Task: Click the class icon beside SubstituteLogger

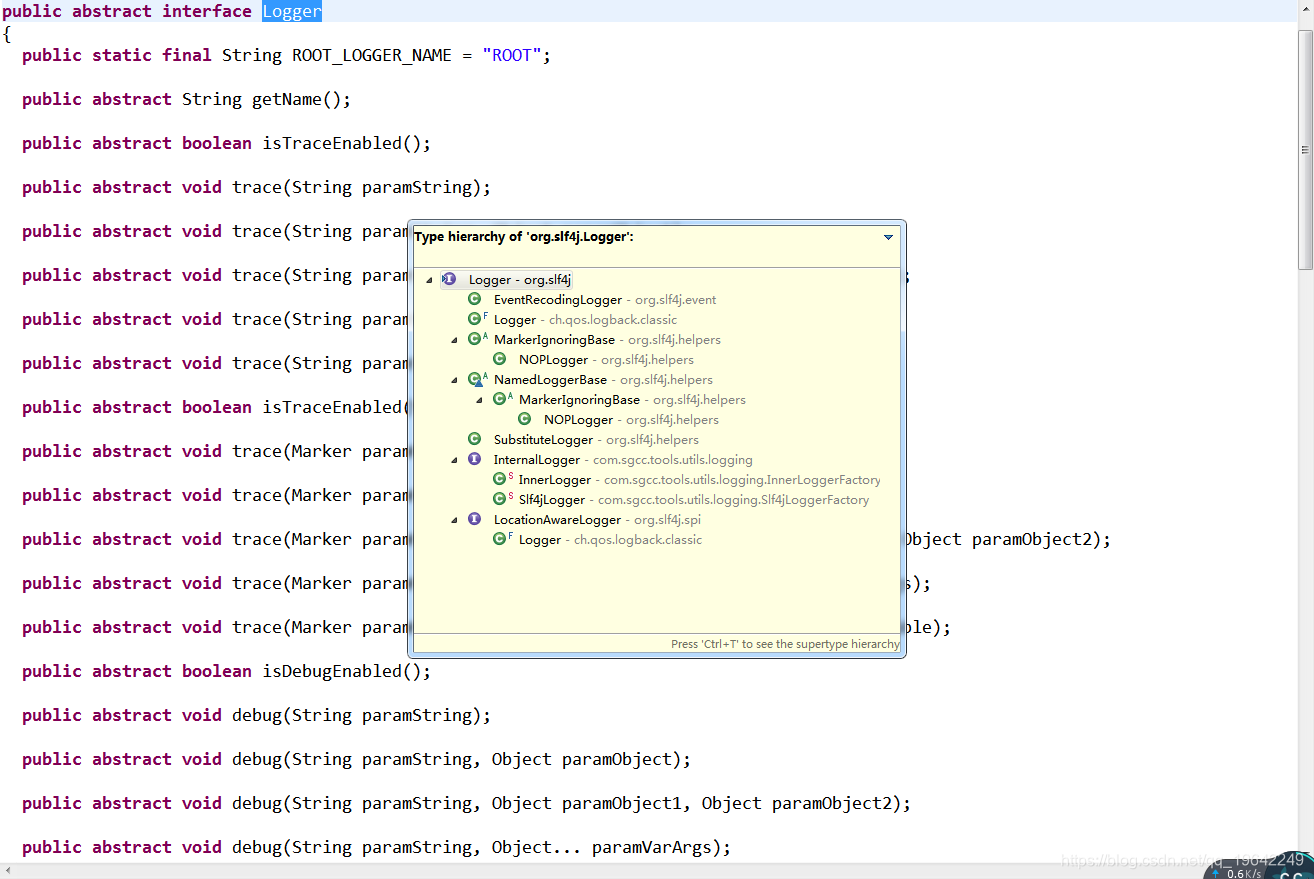Action: coord(474,439)
